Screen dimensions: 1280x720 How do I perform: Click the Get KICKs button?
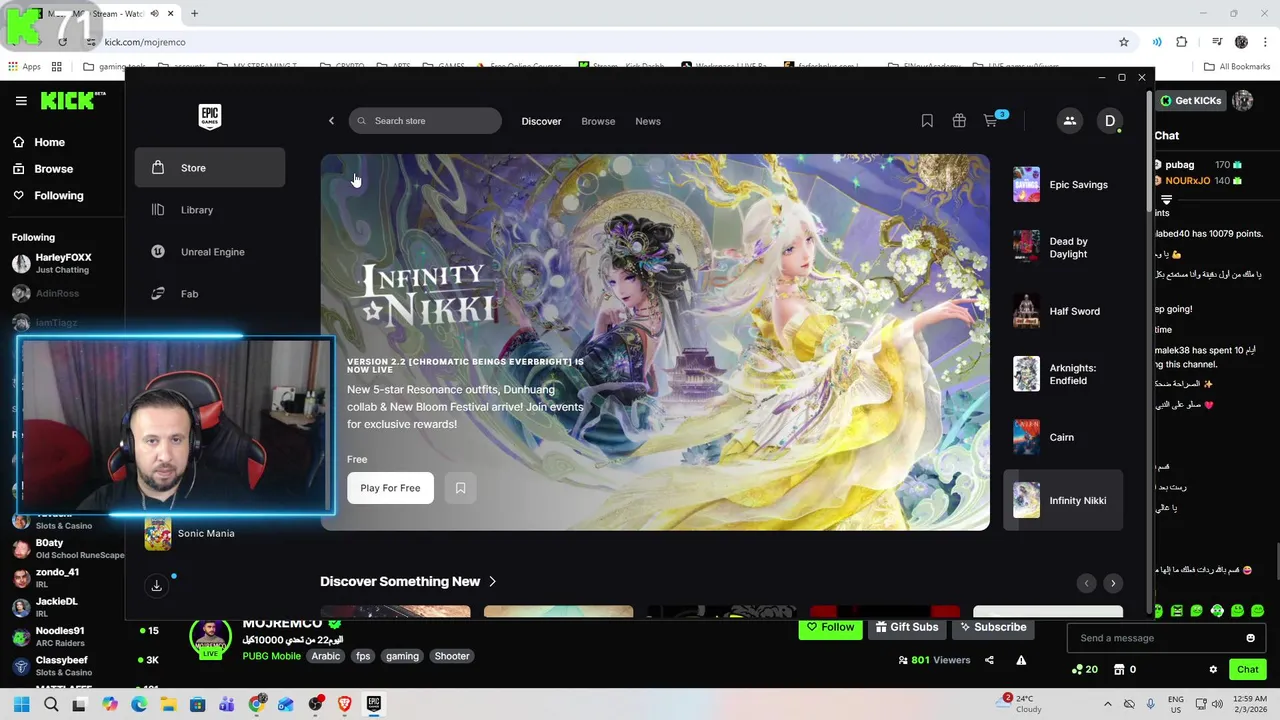(1191, 101)
